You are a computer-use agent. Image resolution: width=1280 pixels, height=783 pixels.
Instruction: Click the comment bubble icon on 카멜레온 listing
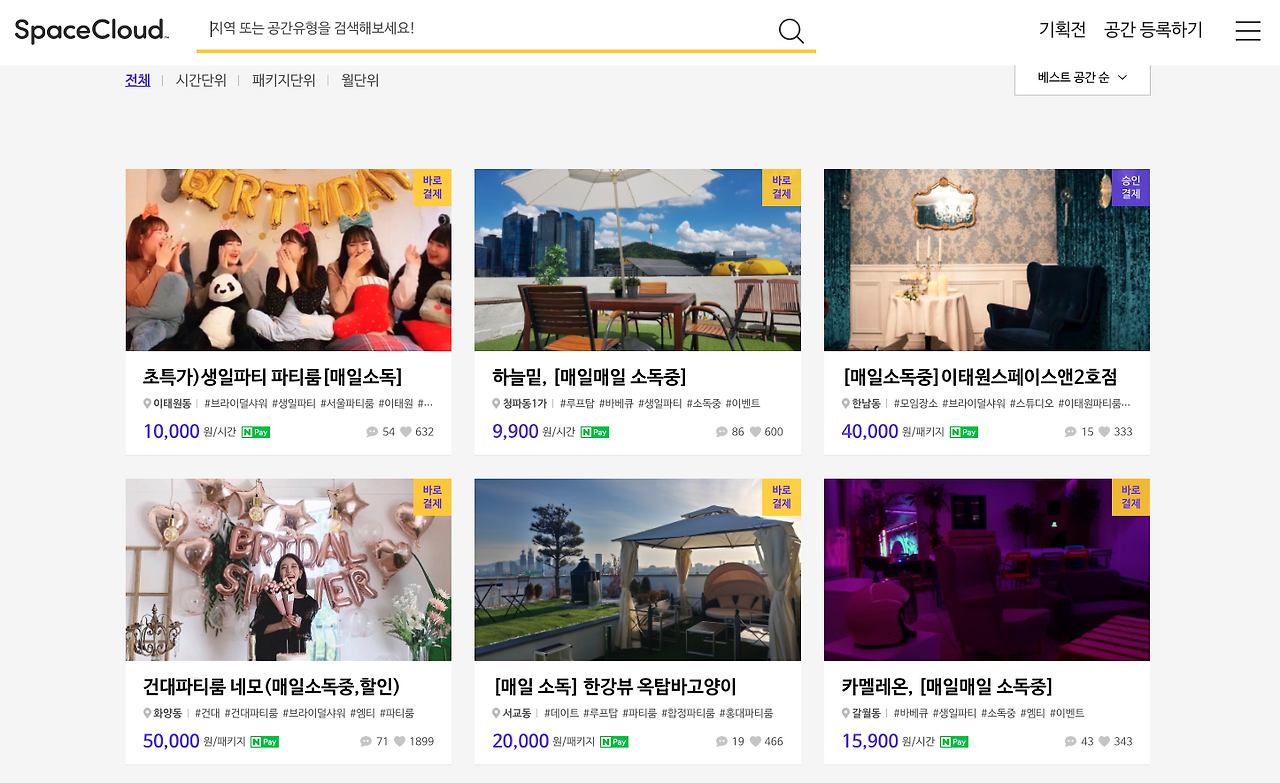point(1070,741)
